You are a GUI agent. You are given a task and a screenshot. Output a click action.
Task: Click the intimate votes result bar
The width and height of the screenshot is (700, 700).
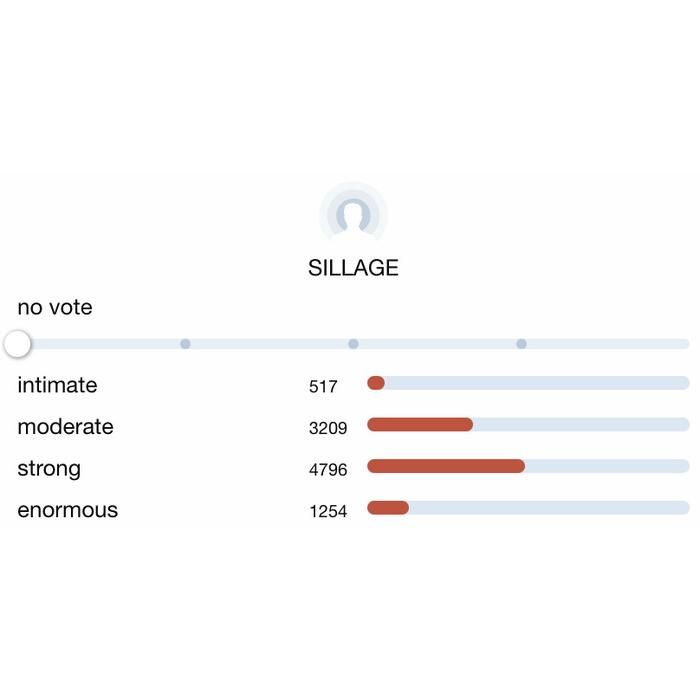coord(528,383)
